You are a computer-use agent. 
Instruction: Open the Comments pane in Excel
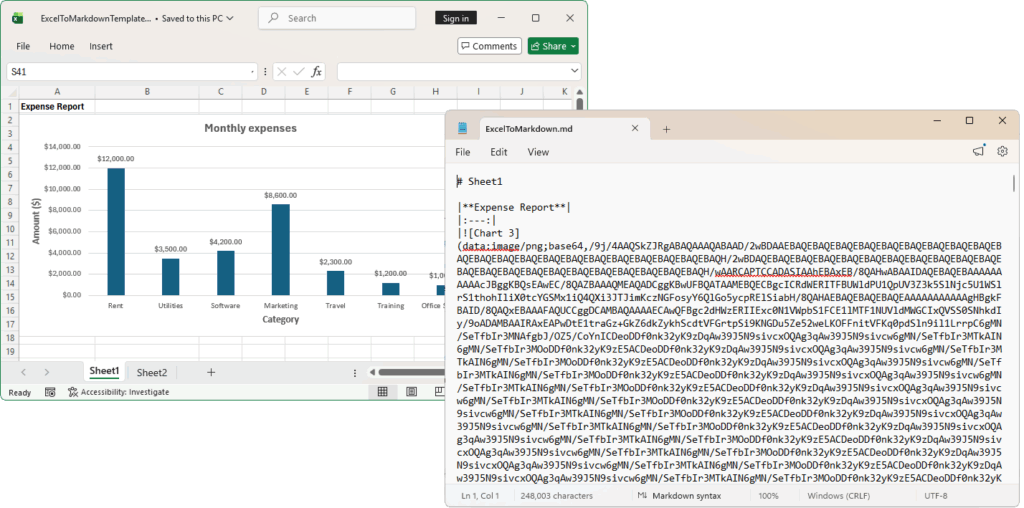[x=489, y=46]
